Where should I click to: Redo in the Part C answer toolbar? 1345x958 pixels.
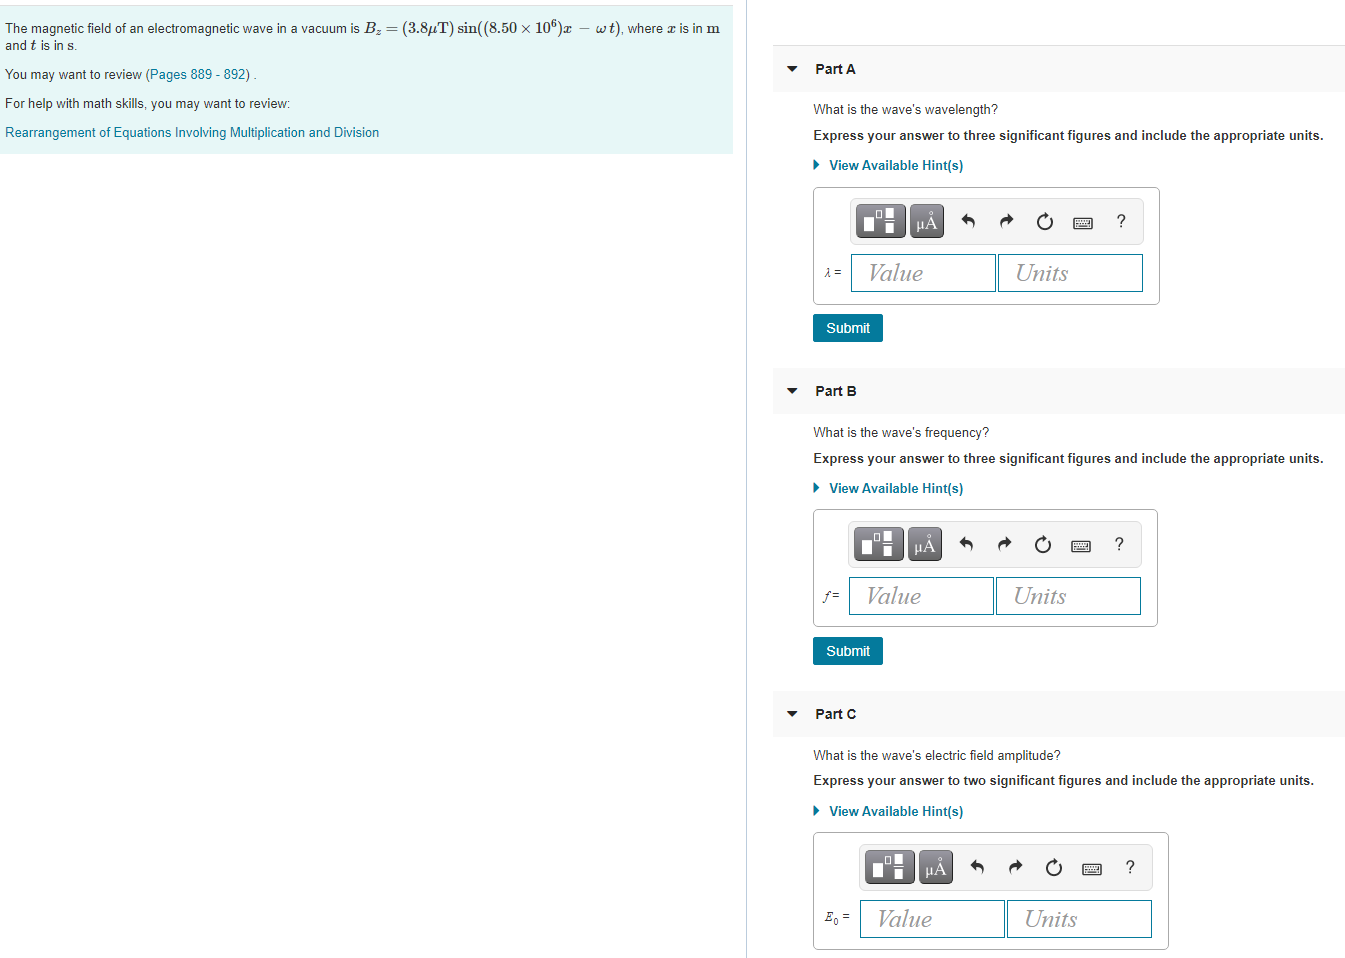coord(1015,867)
